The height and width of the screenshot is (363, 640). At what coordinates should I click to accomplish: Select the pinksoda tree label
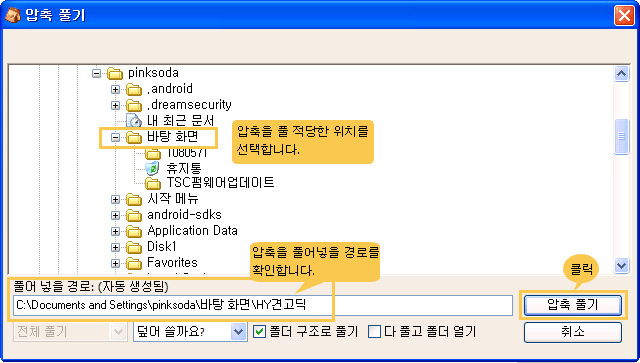click(153, 73)
